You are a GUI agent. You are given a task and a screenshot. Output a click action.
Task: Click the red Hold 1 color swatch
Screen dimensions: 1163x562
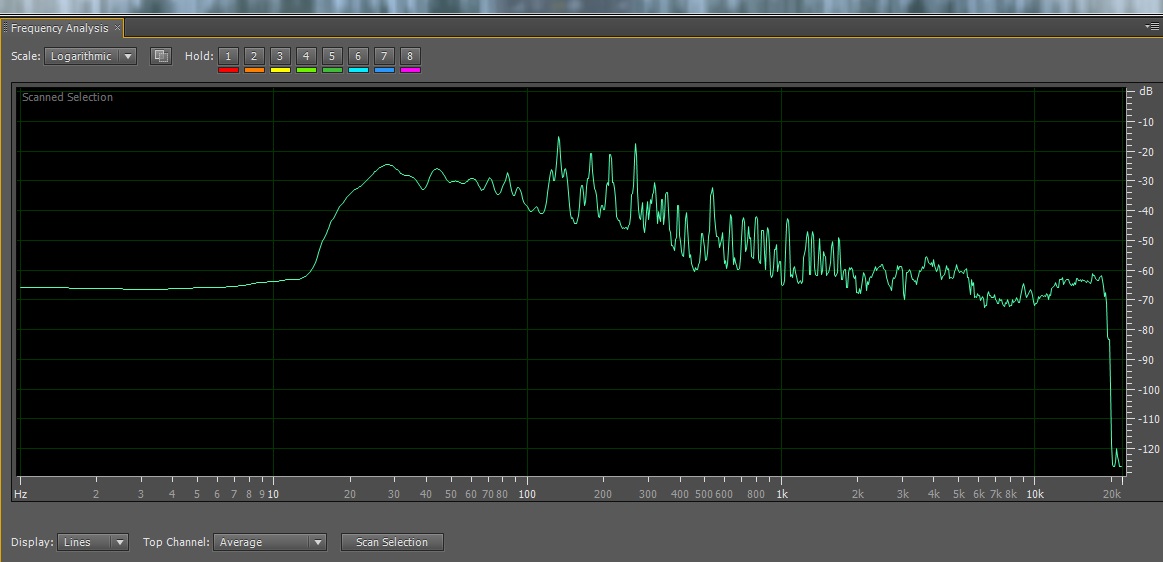click(x=228, y=70)
